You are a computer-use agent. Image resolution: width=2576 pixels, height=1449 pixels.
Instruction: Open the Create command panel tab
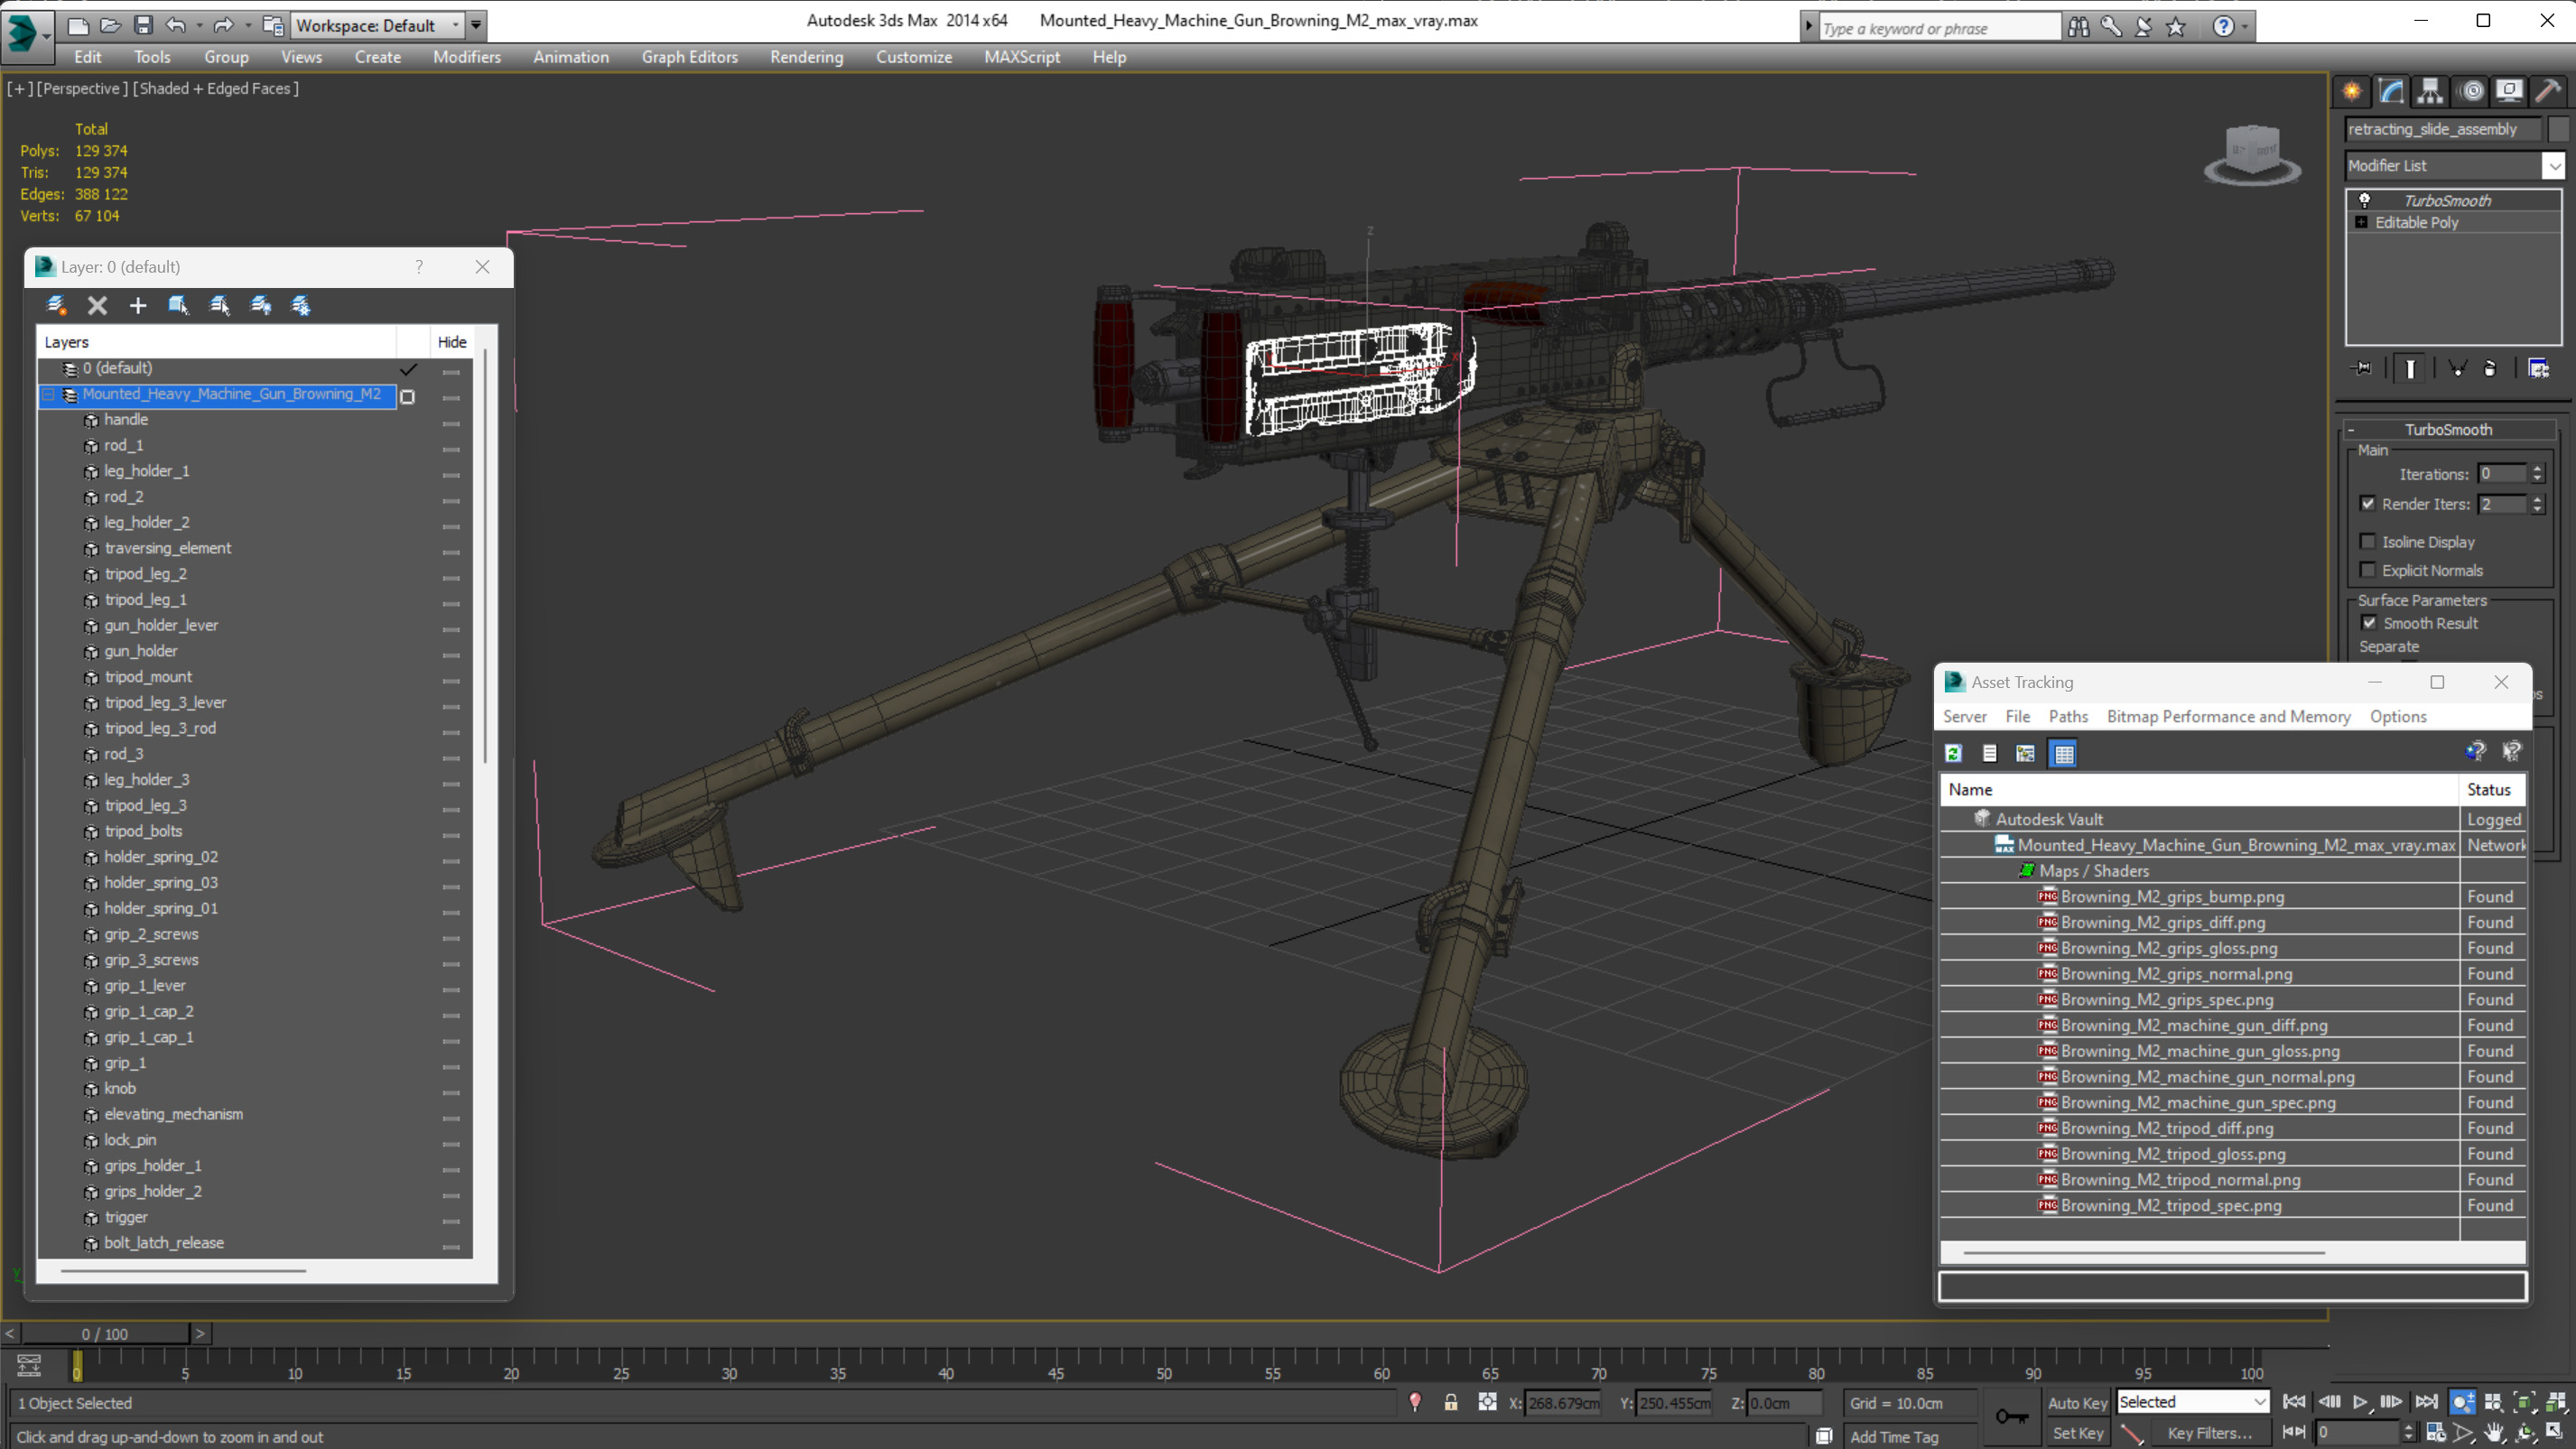point(2351,92)
